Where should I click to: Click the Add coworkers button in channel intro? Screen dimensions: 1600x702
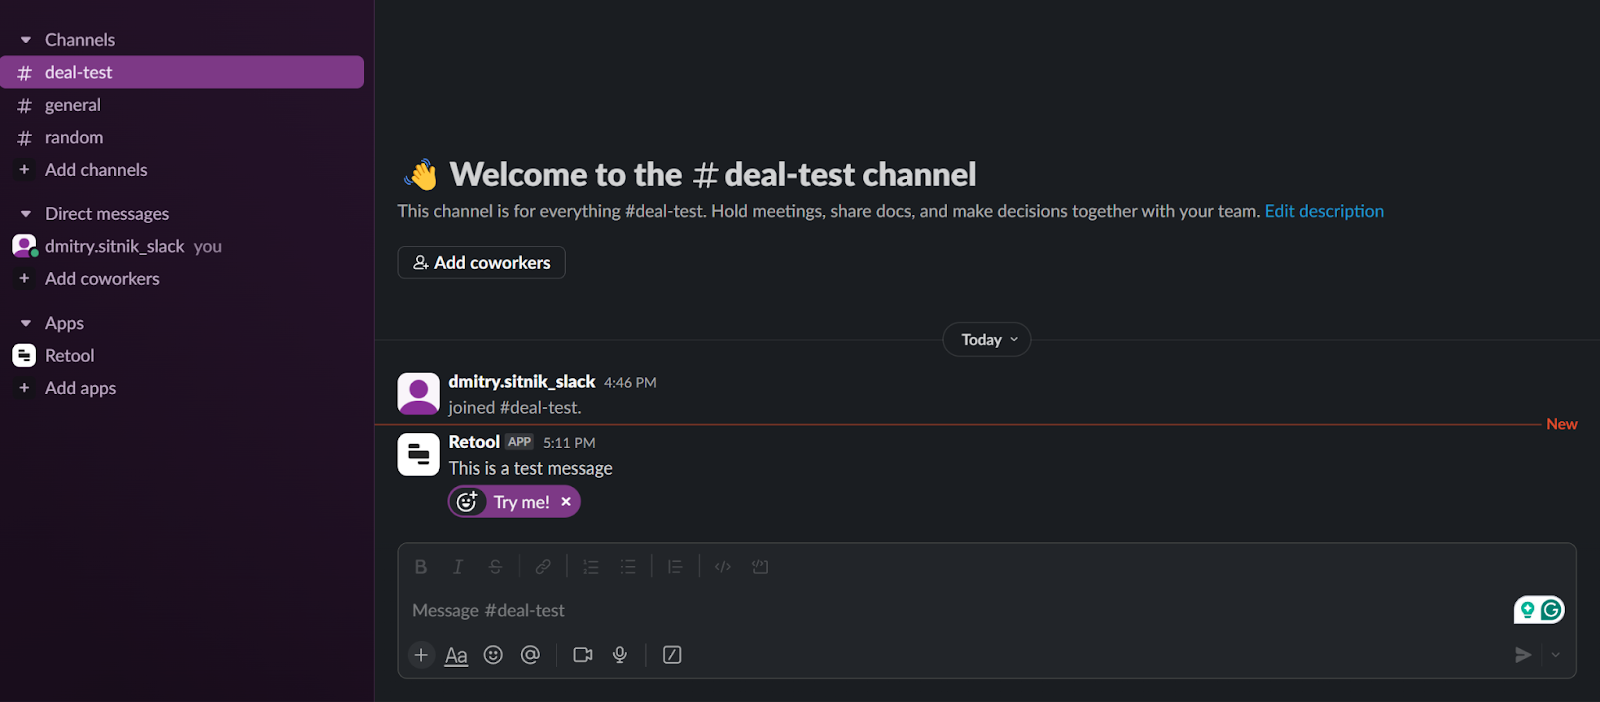tap(481, 262)
